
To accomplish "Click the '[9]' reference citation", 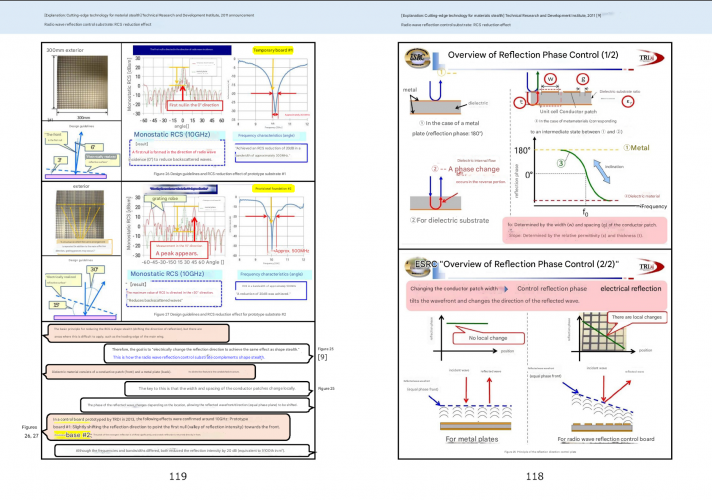I will click(x=322, y=356).
